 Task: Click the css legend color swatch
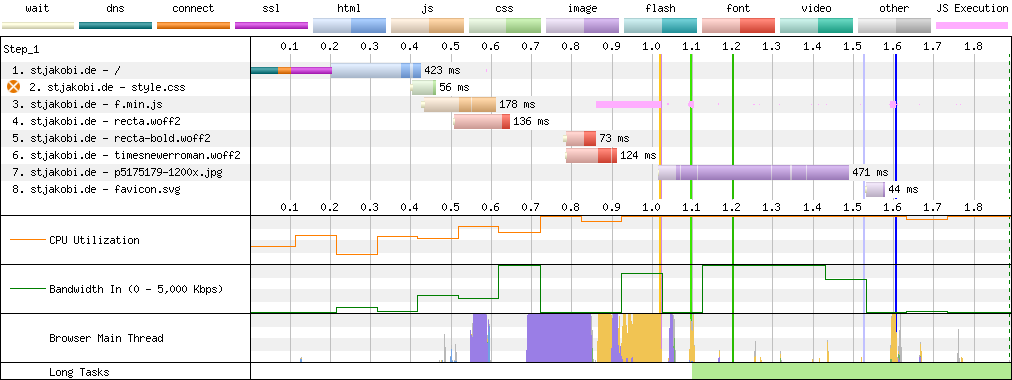[x=505, y=26]
